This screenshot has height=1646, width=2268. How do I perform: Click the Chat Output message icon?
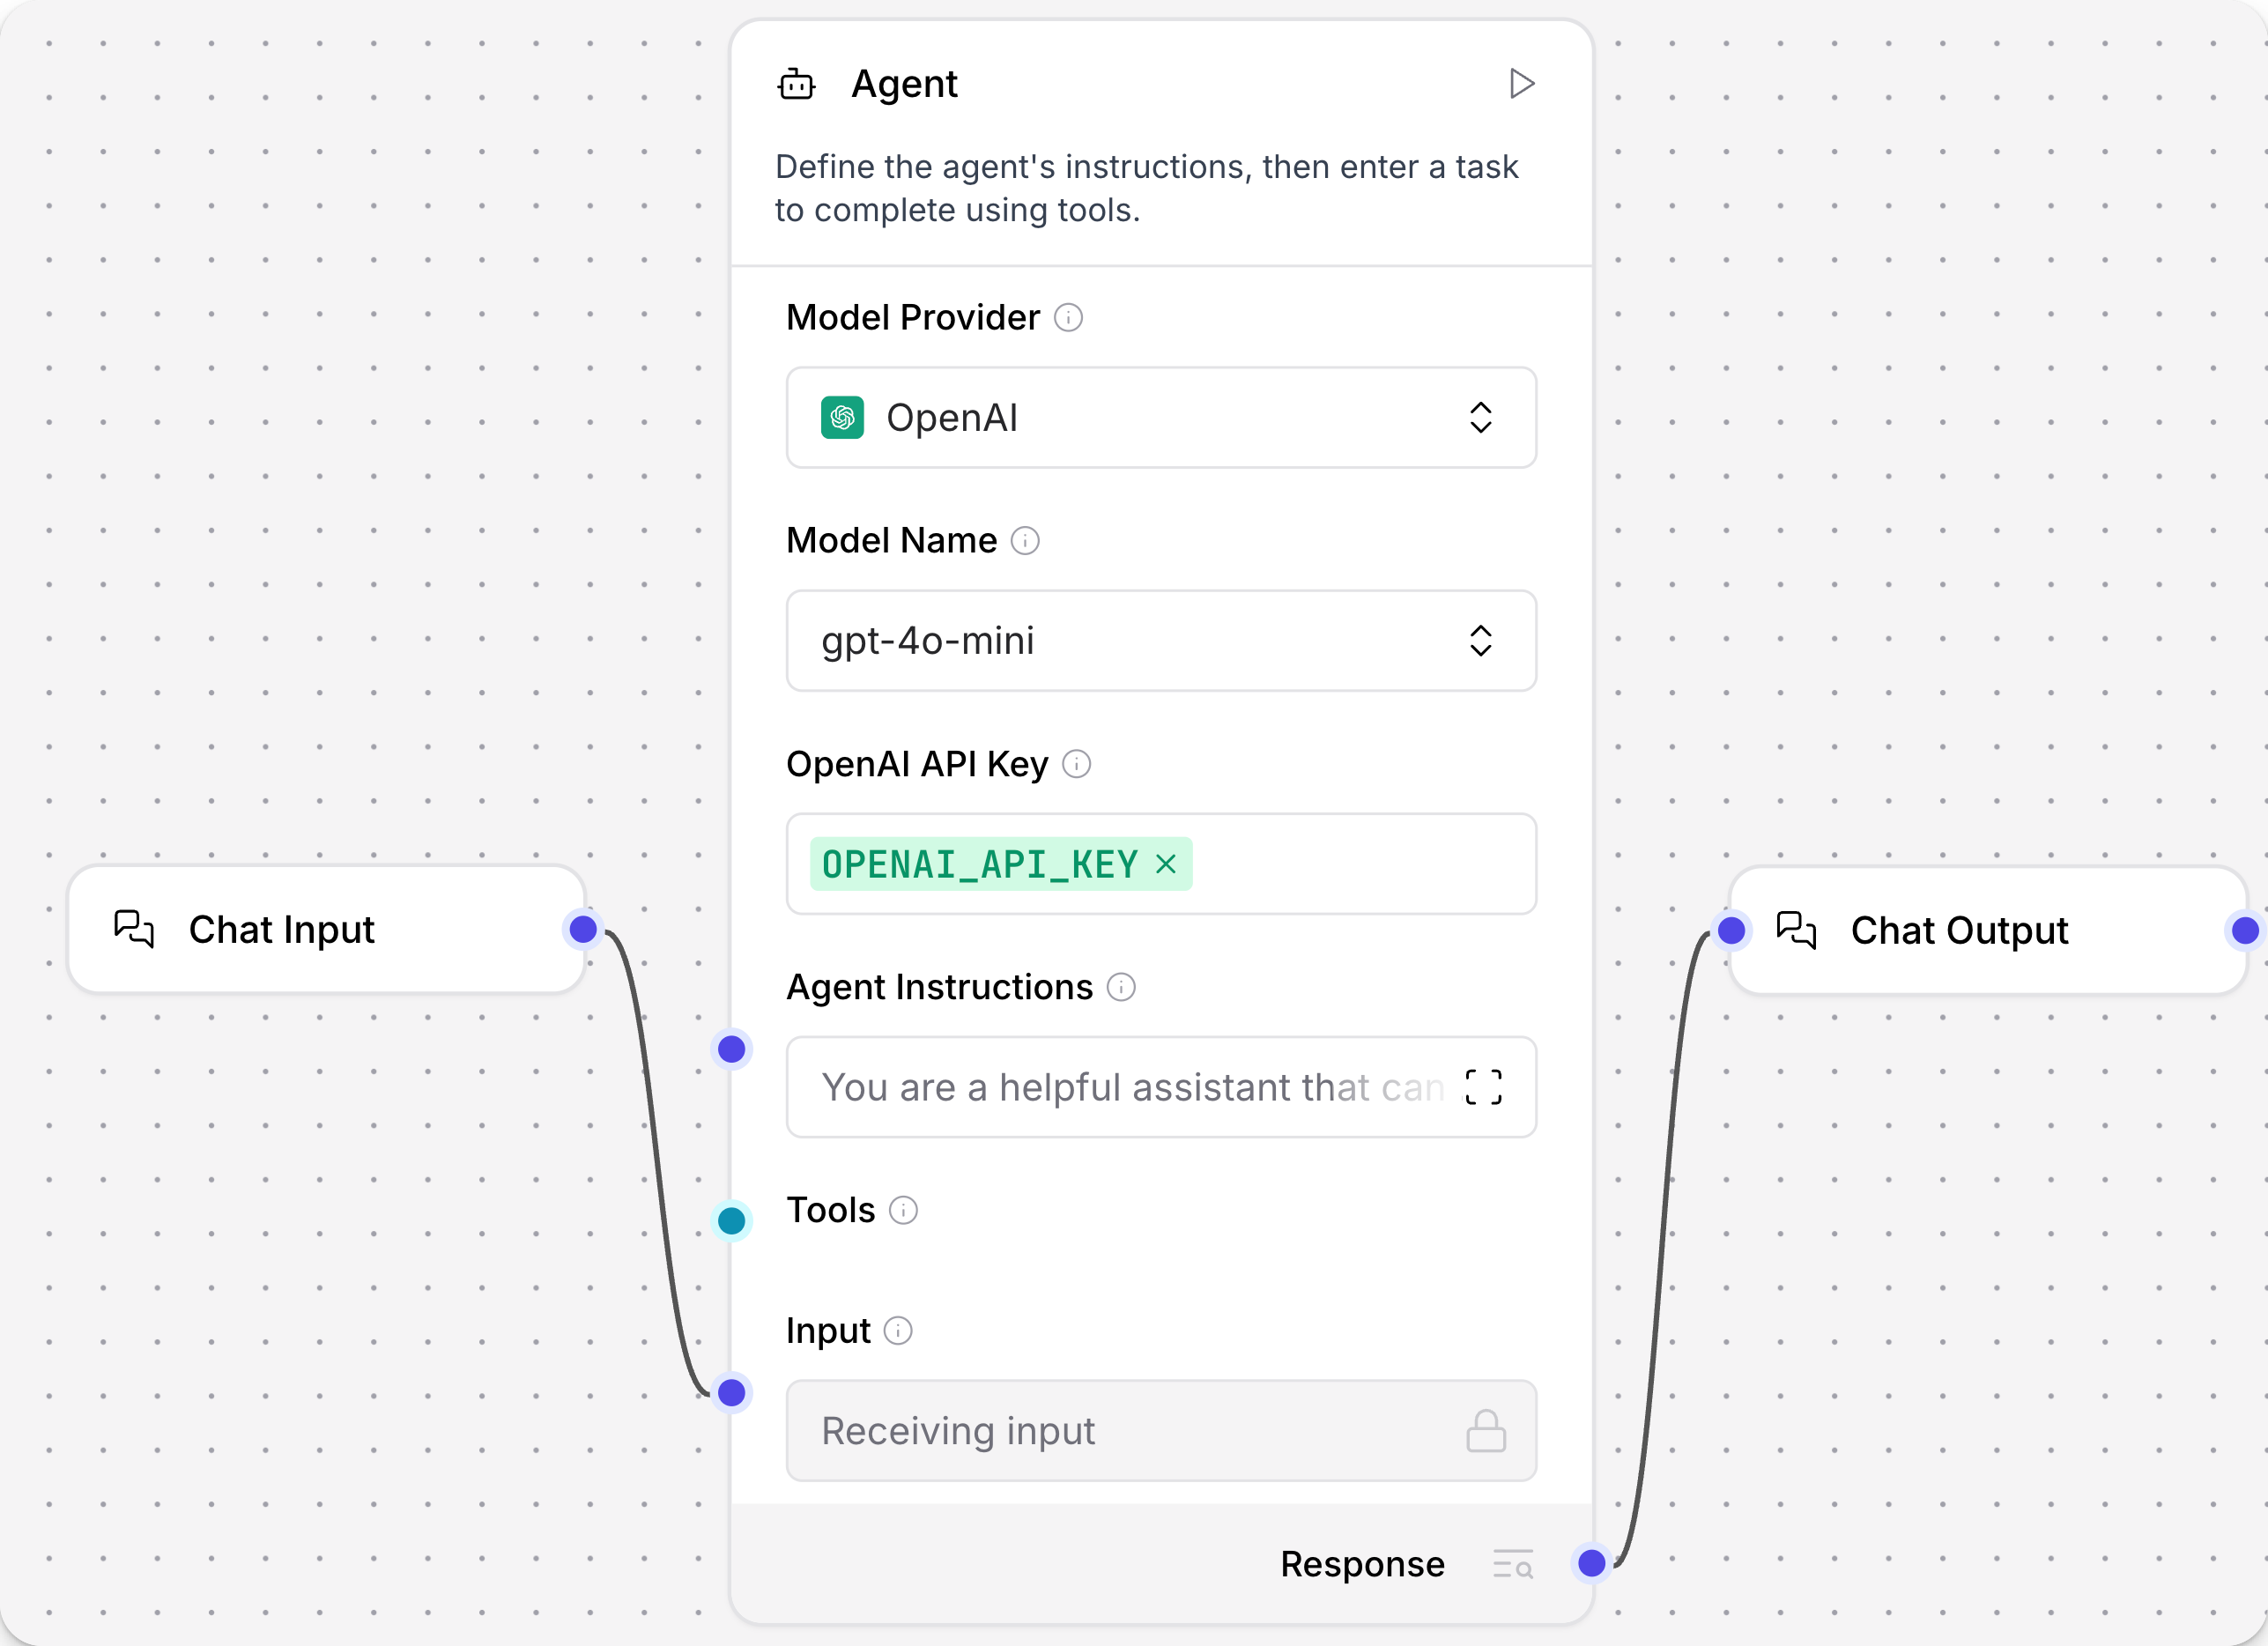coord(1797,930)
